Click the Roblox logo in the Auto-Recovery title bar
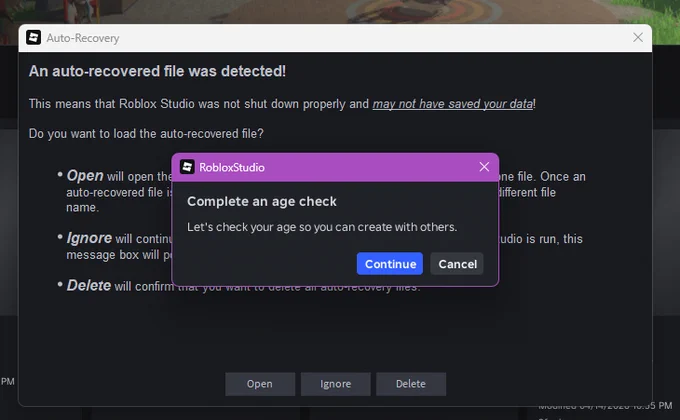 33,38
